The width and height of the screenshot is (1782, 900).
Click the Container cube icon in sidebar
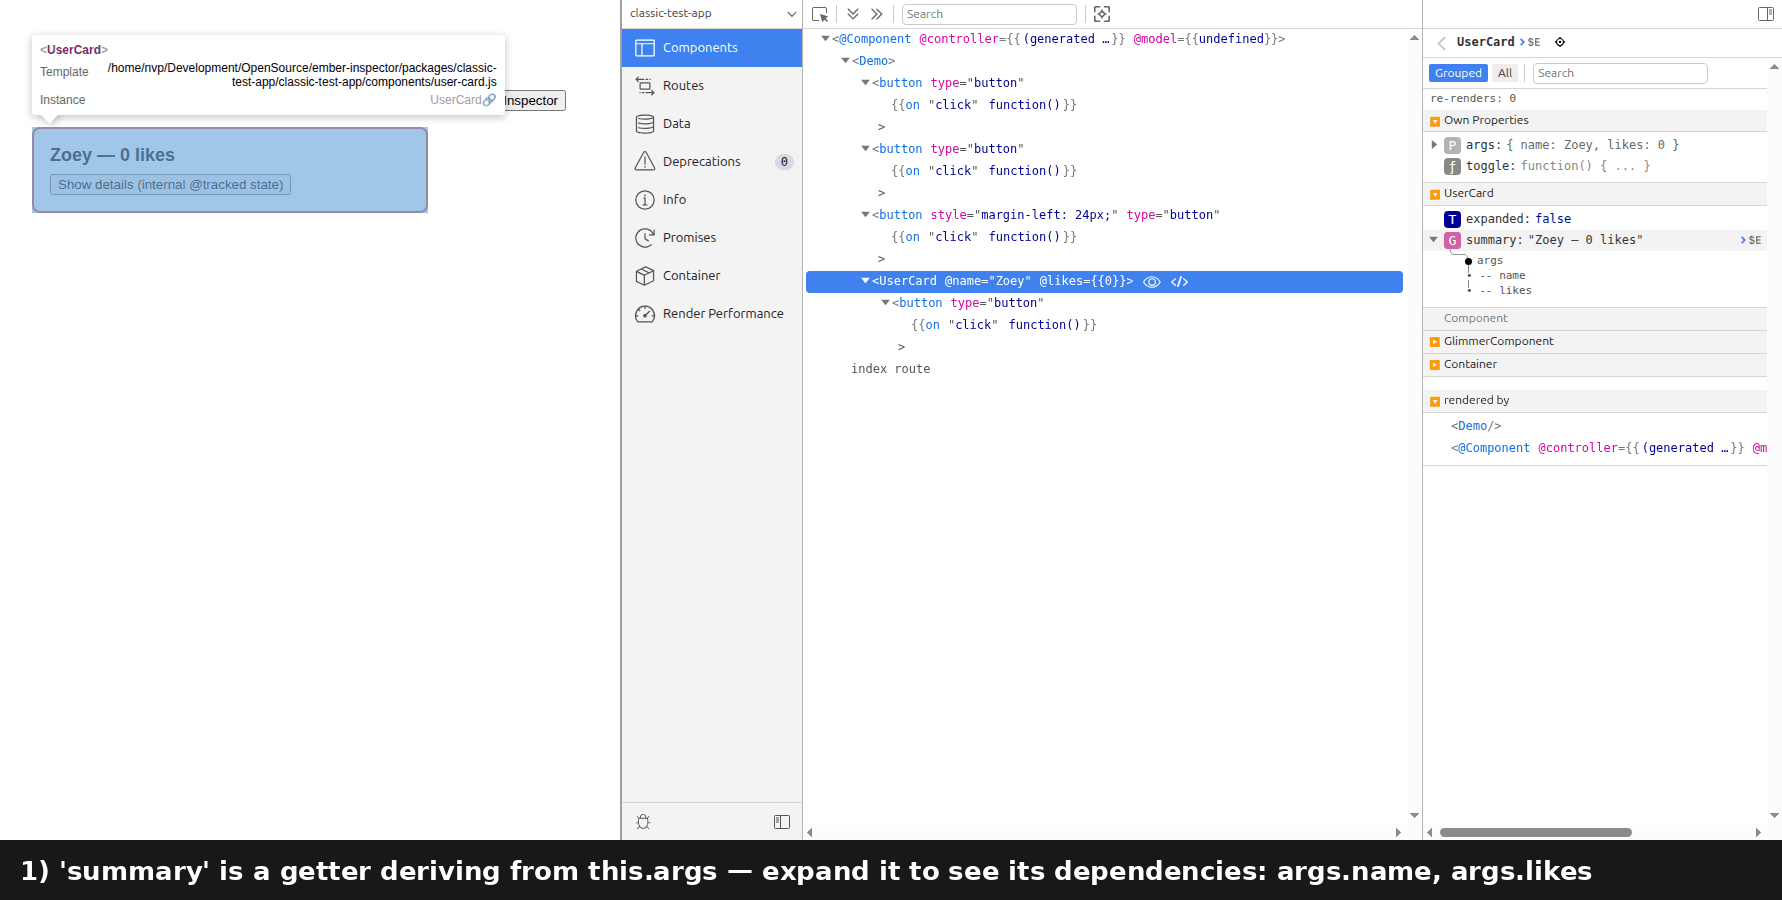(645, 276)
